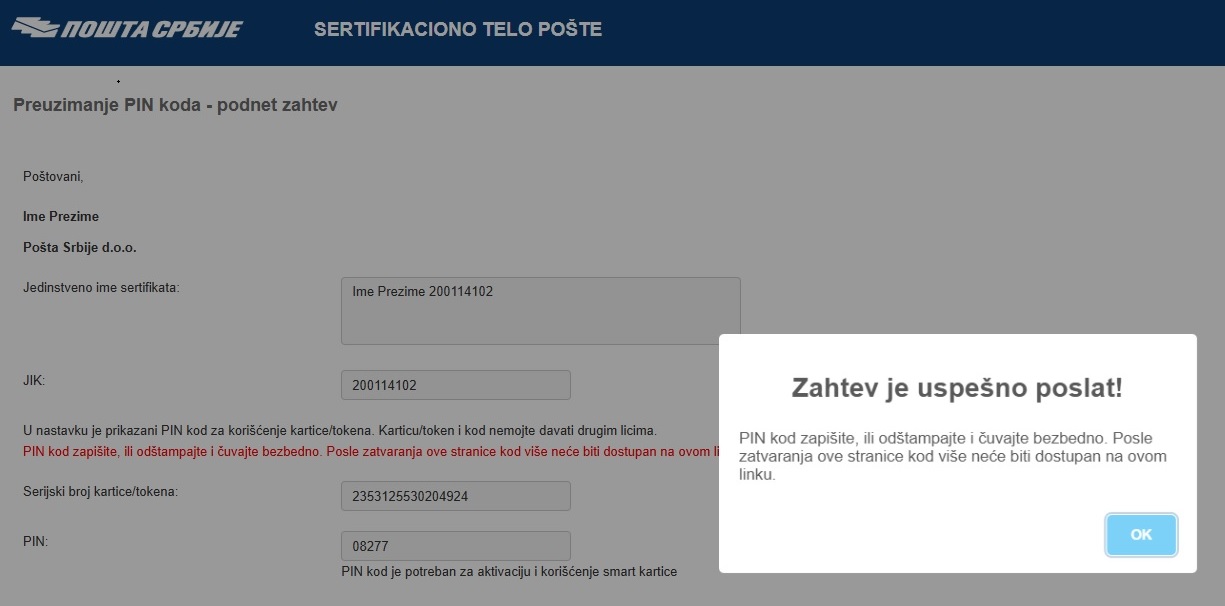This screenshot has width=1225, height=606.
Task: Select the company text 'Pošta Srbije d.o.o.'
Action: click(x=80, y=247)
